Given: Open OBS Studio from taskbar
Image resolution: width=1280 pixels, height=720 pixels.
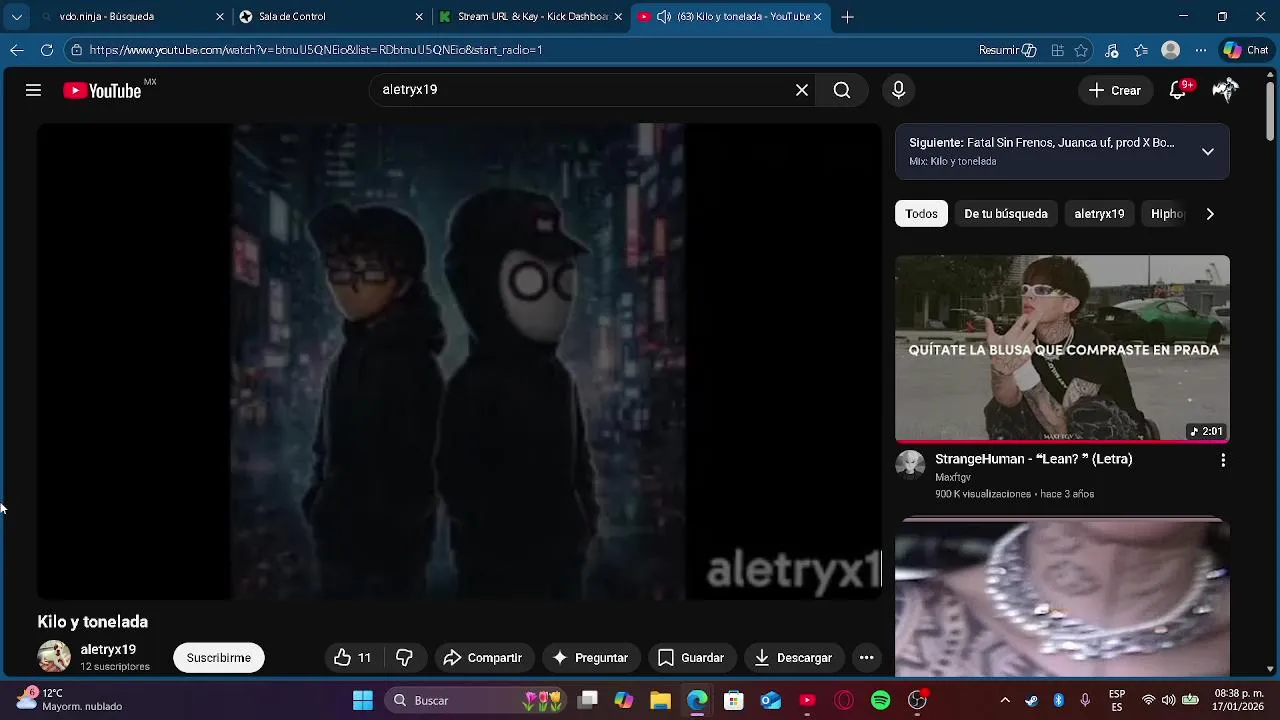Looking at the screenshot, I should pos(917,700).
